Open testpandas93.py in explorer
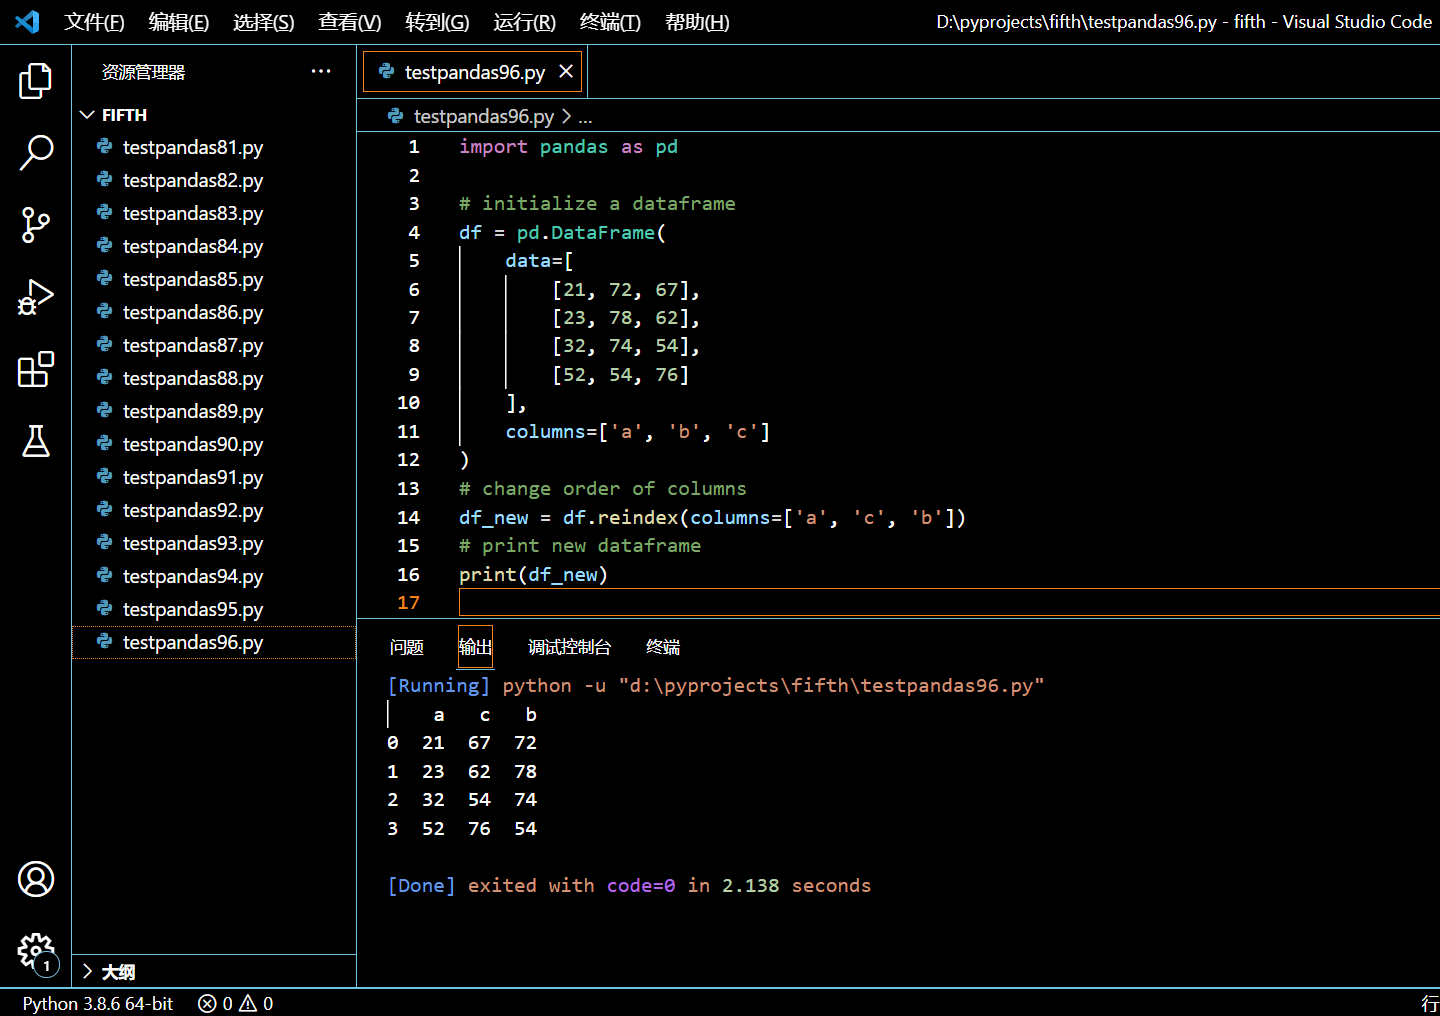Image resolution: width=1440 pixels, height=1016 pixels. pyautogui.click(x=214, y=543)
